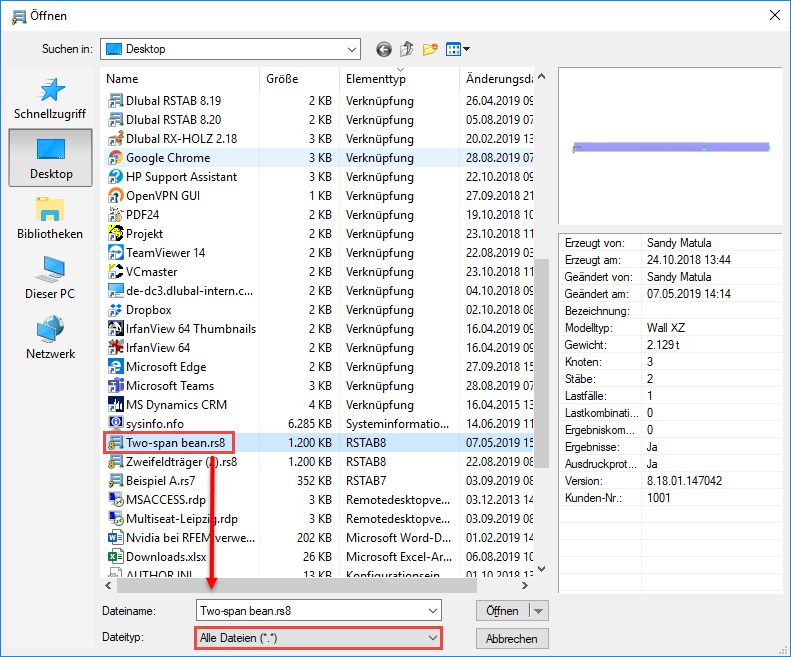Select Schnellzugriff in the places bar
791x657 pixels.
[50, 98]
